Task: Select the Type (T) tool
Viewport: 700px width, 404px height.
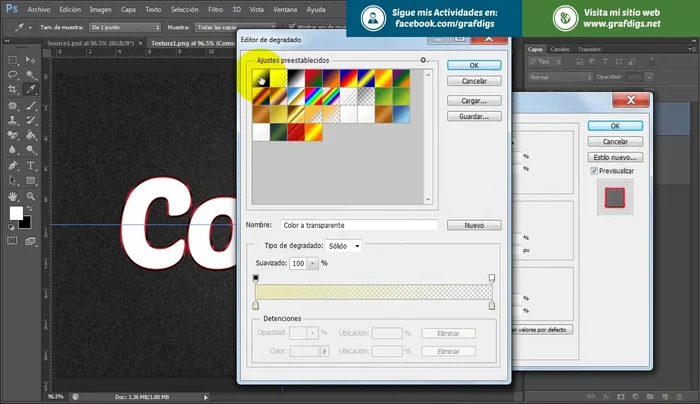Action: point(32,165)
